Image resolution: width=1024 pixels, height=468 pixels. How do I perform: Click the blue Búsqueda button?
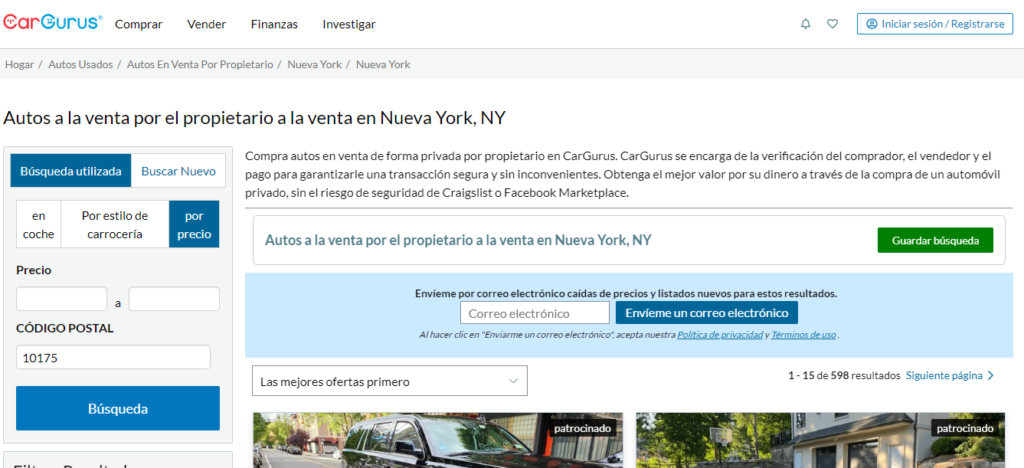(x=118, y=409)
